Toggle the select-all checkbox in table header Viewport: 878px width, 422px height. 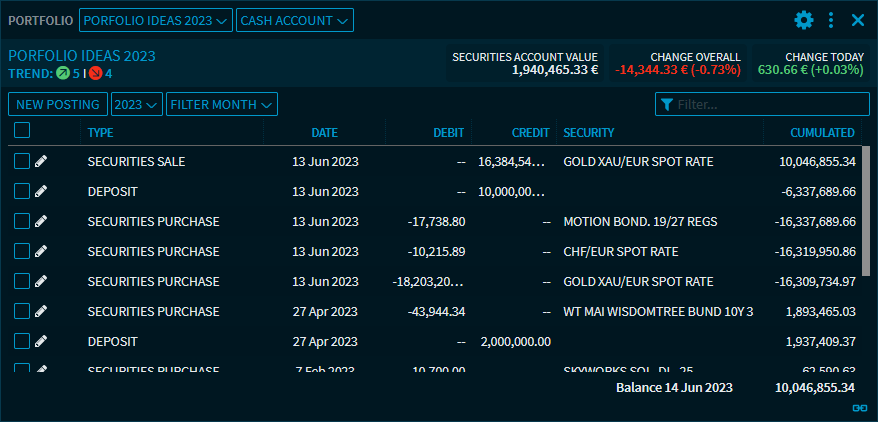click(22, 131)
